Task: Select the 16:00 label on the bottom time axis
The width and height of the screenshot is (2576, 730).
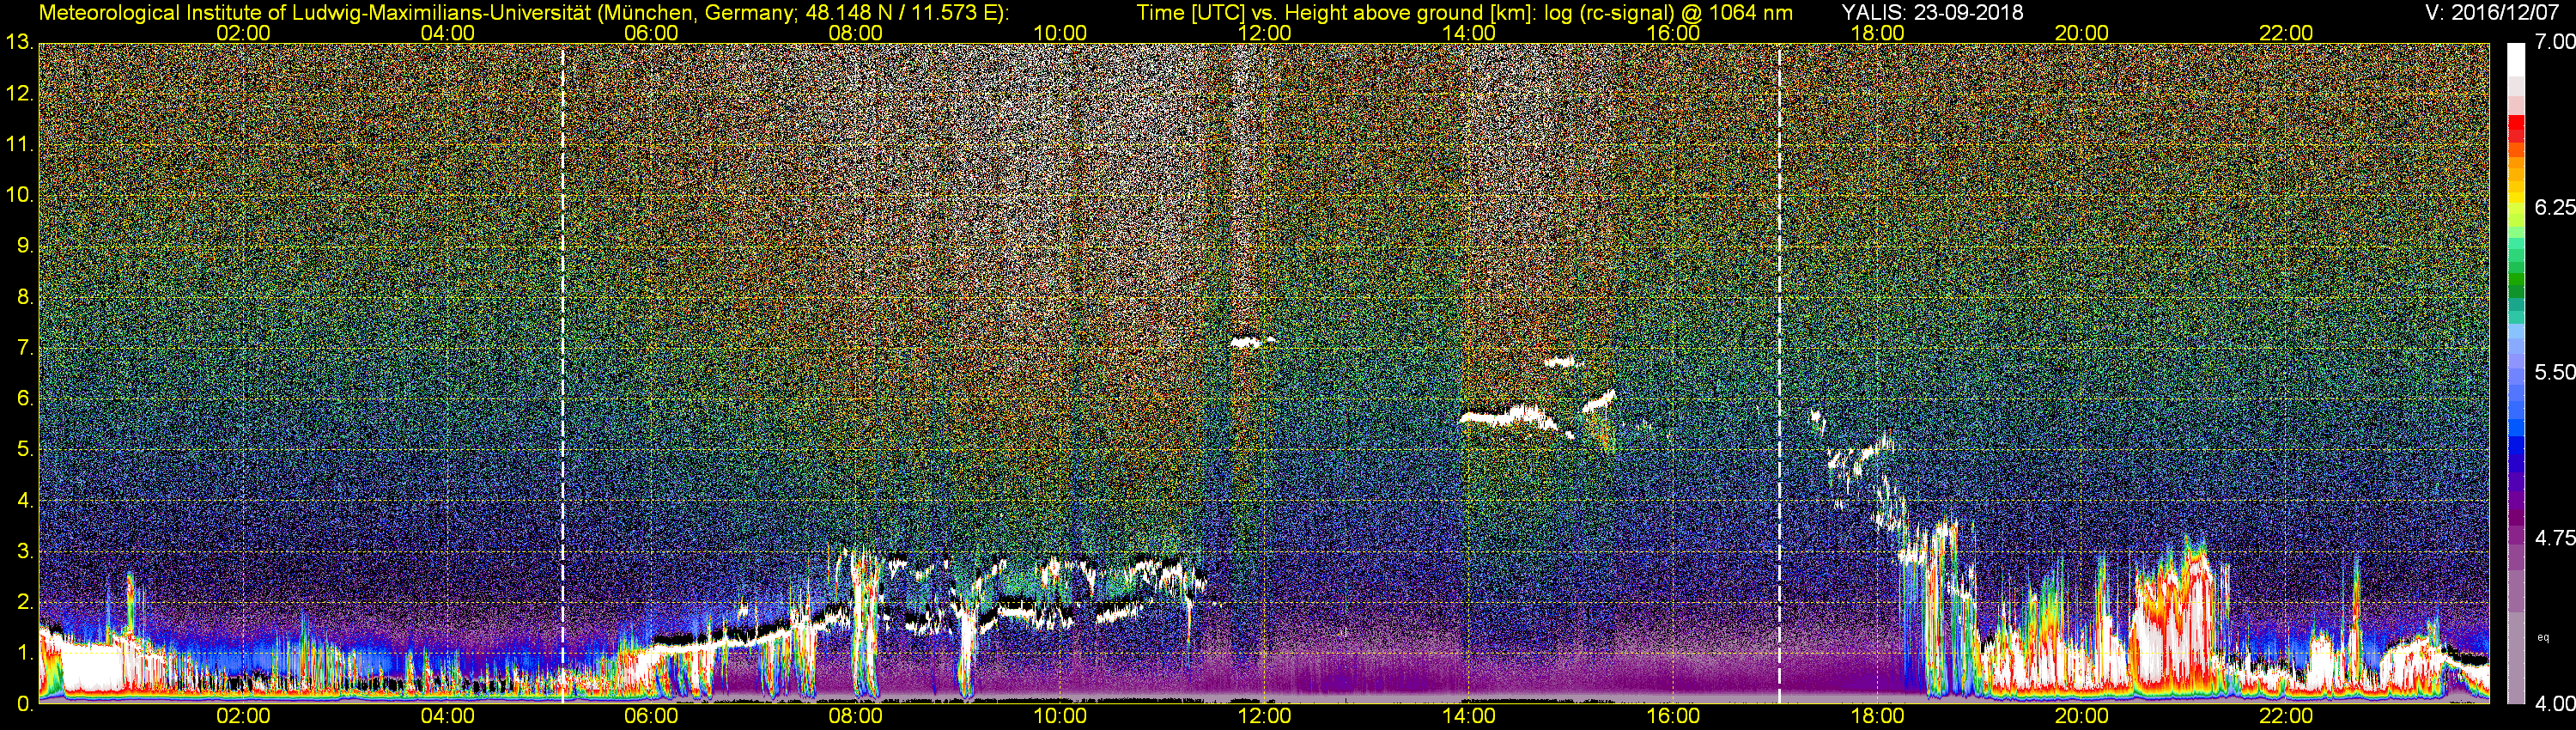Action: click(1673, 716)
